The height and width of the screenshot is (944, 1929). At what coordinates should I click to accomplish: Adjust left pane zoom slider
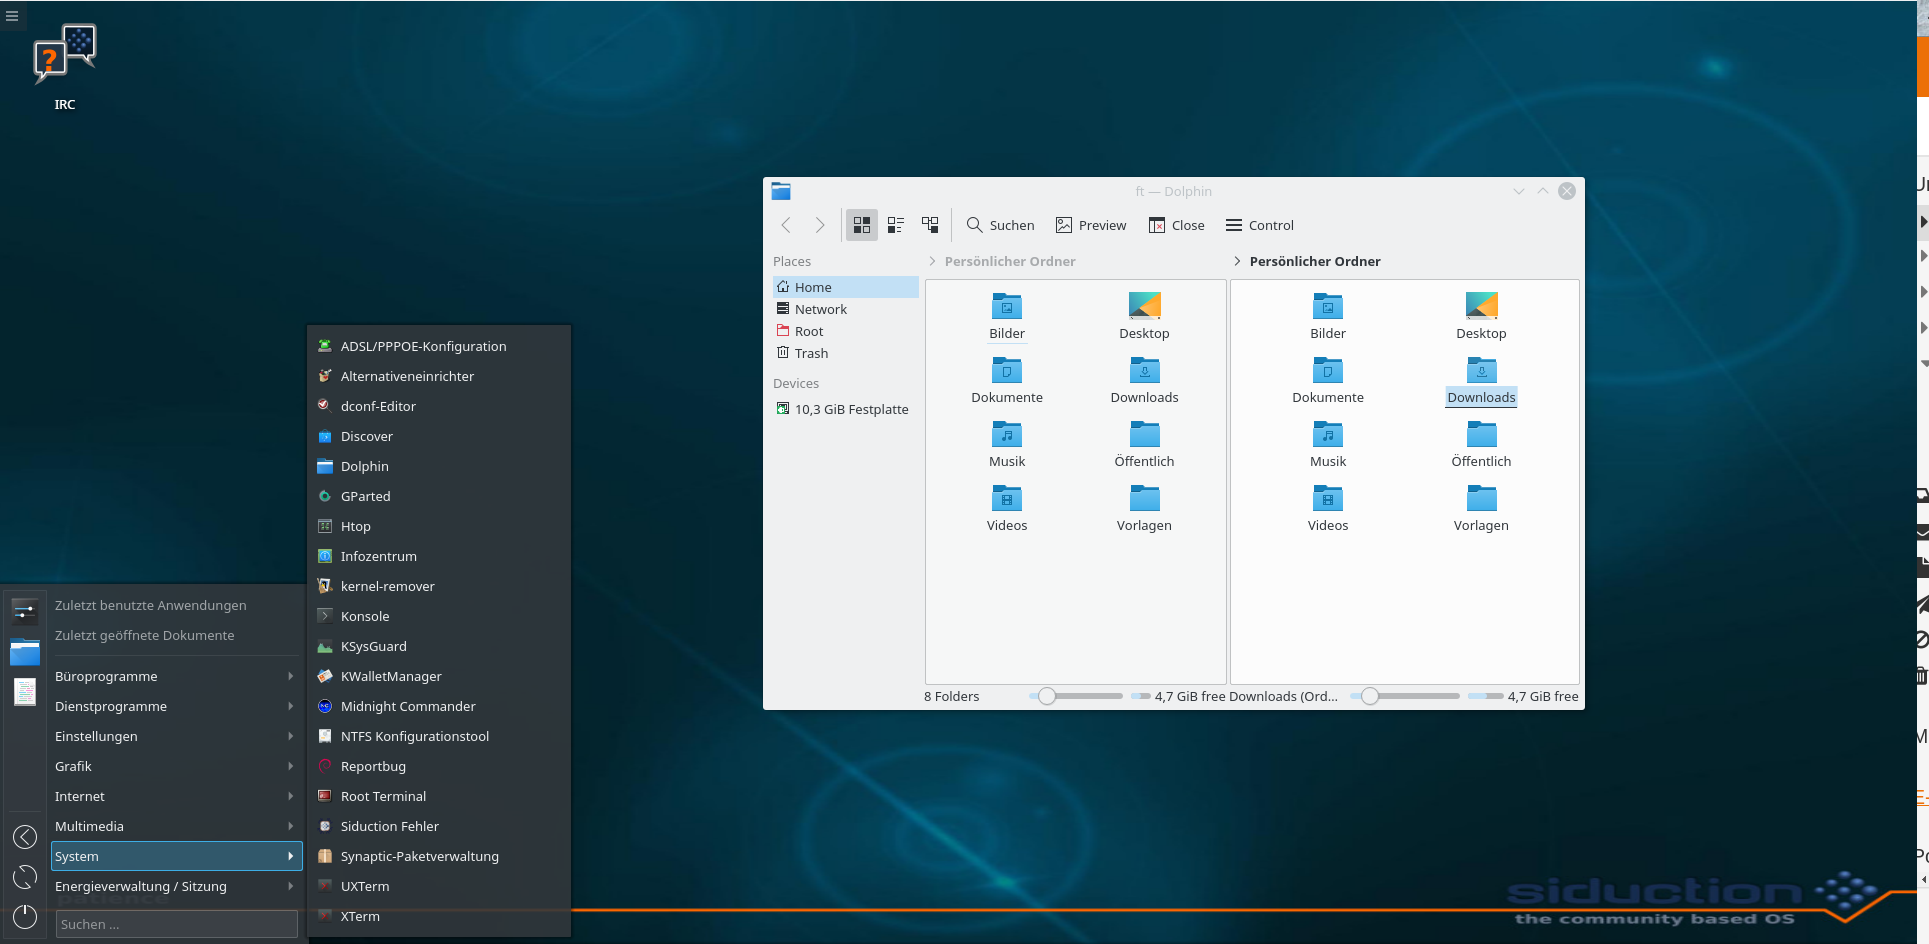[1076, 696]
